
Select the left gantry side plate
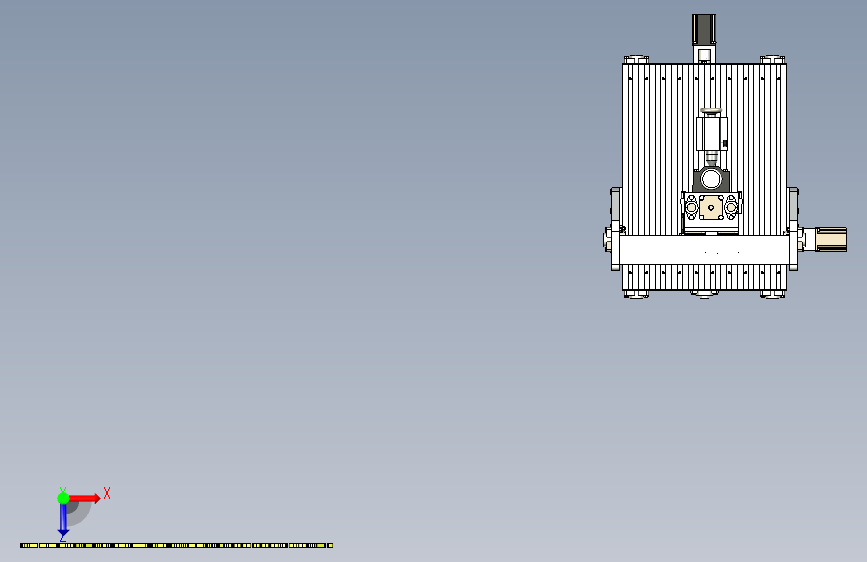615,228
